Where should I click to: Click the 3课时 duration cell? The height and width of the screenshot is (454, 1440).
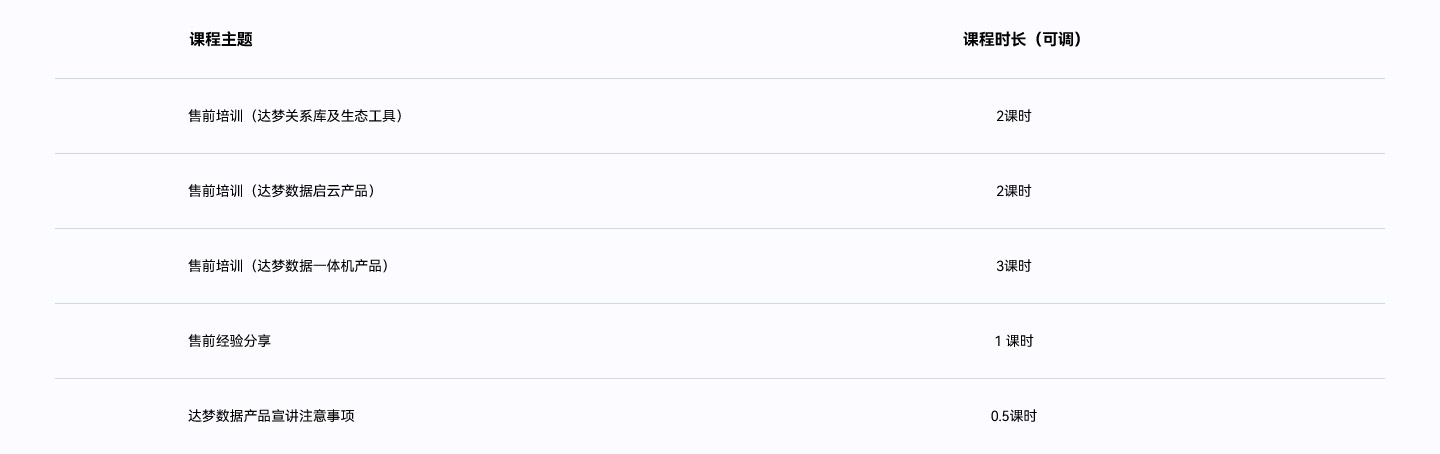click(1013, 266)
